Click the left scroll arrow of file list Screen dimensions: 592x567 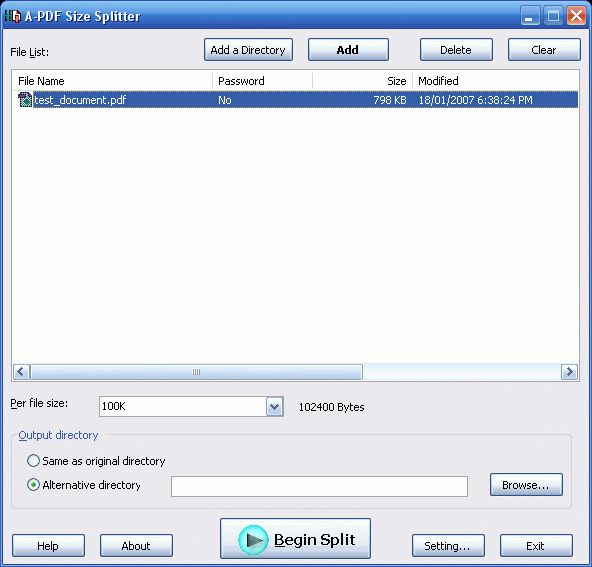(x=21, y=372)
